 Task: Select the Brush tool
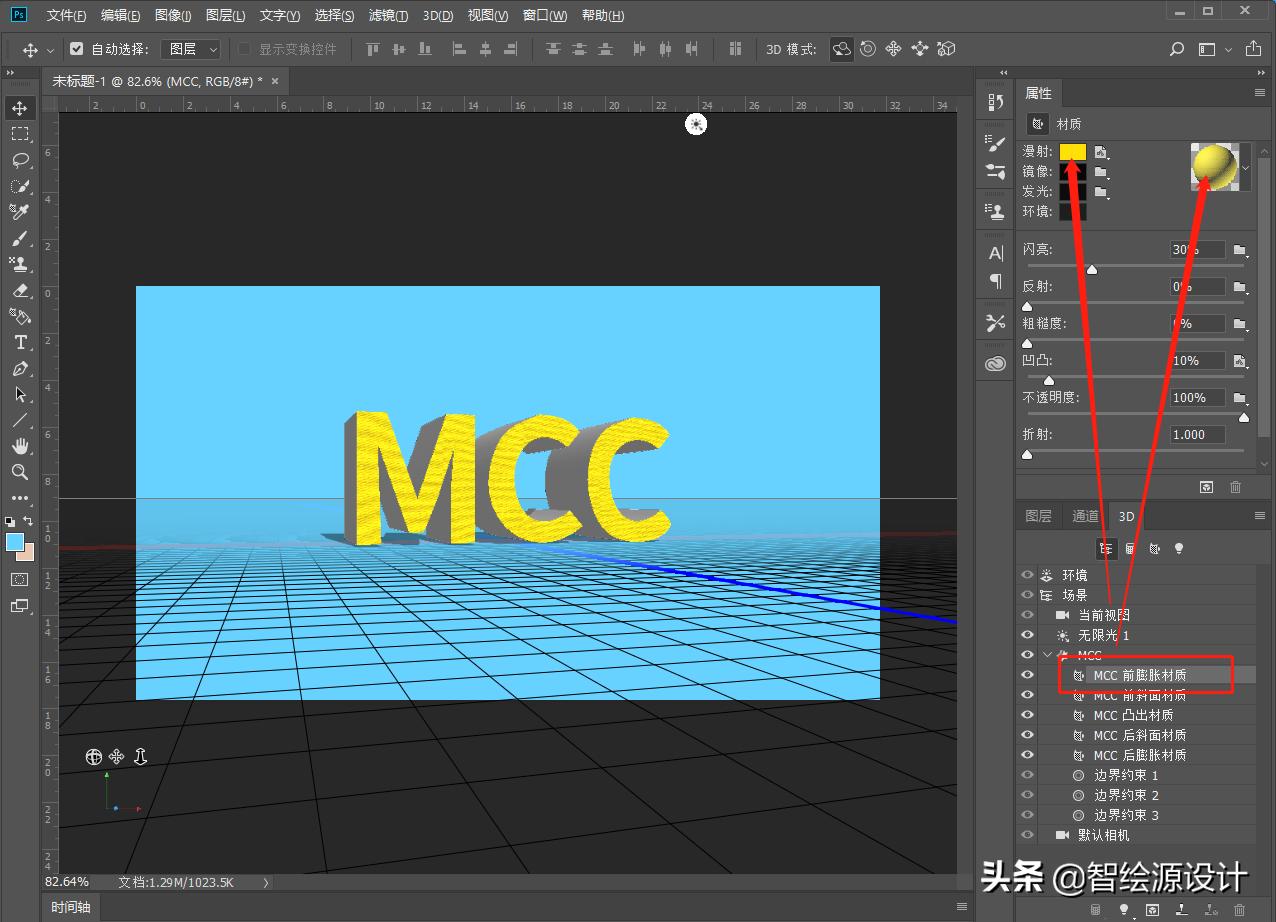[x=20, y=238]
